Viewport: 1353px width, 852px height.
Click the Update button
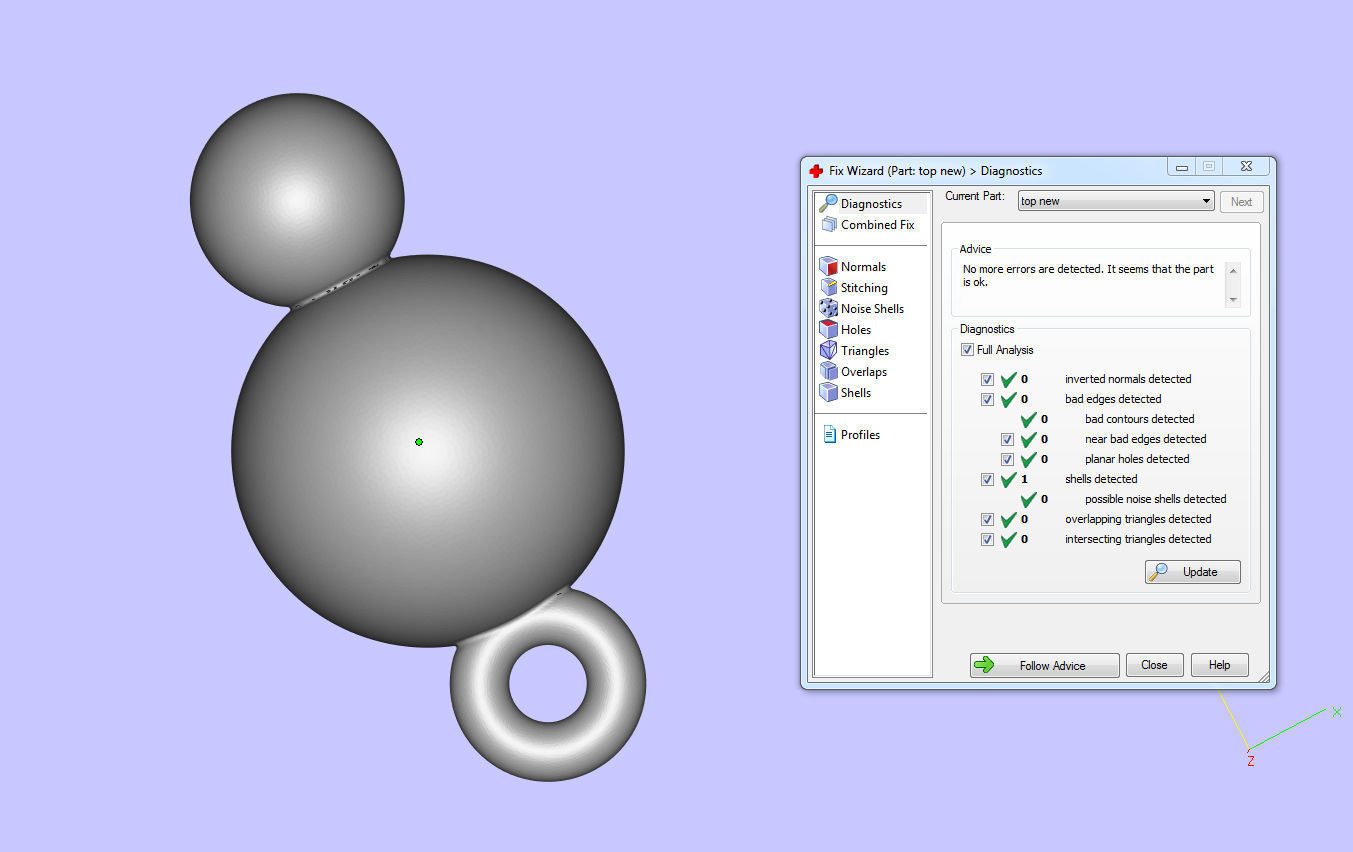point(1193,572)
